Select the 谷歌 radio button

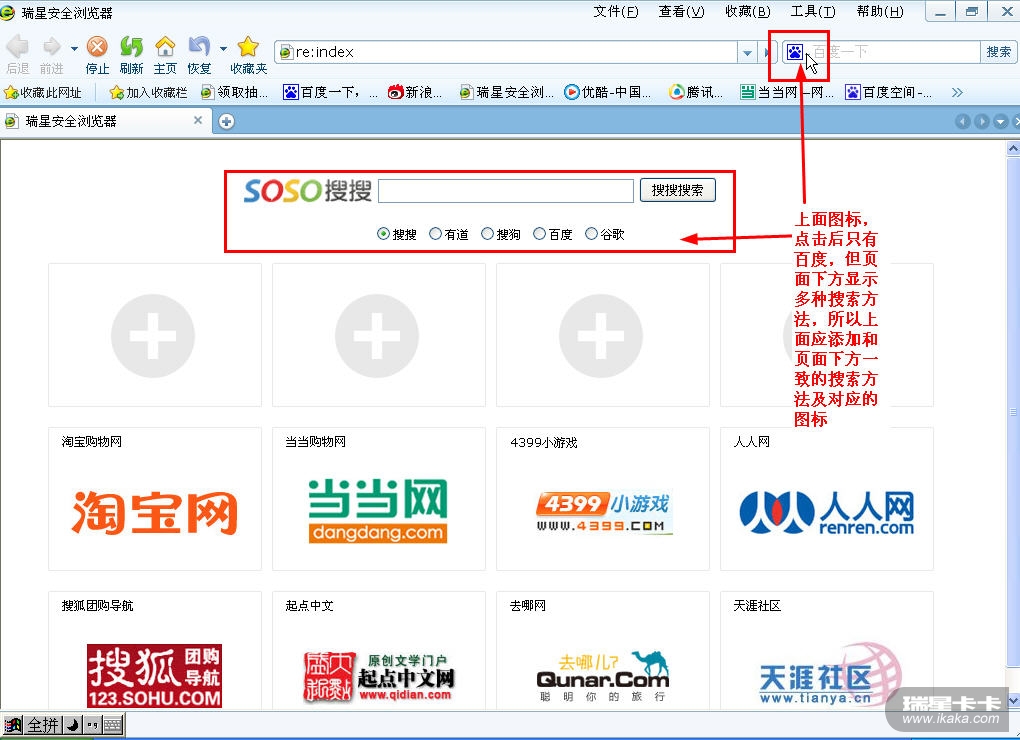[x=591, y=233]
